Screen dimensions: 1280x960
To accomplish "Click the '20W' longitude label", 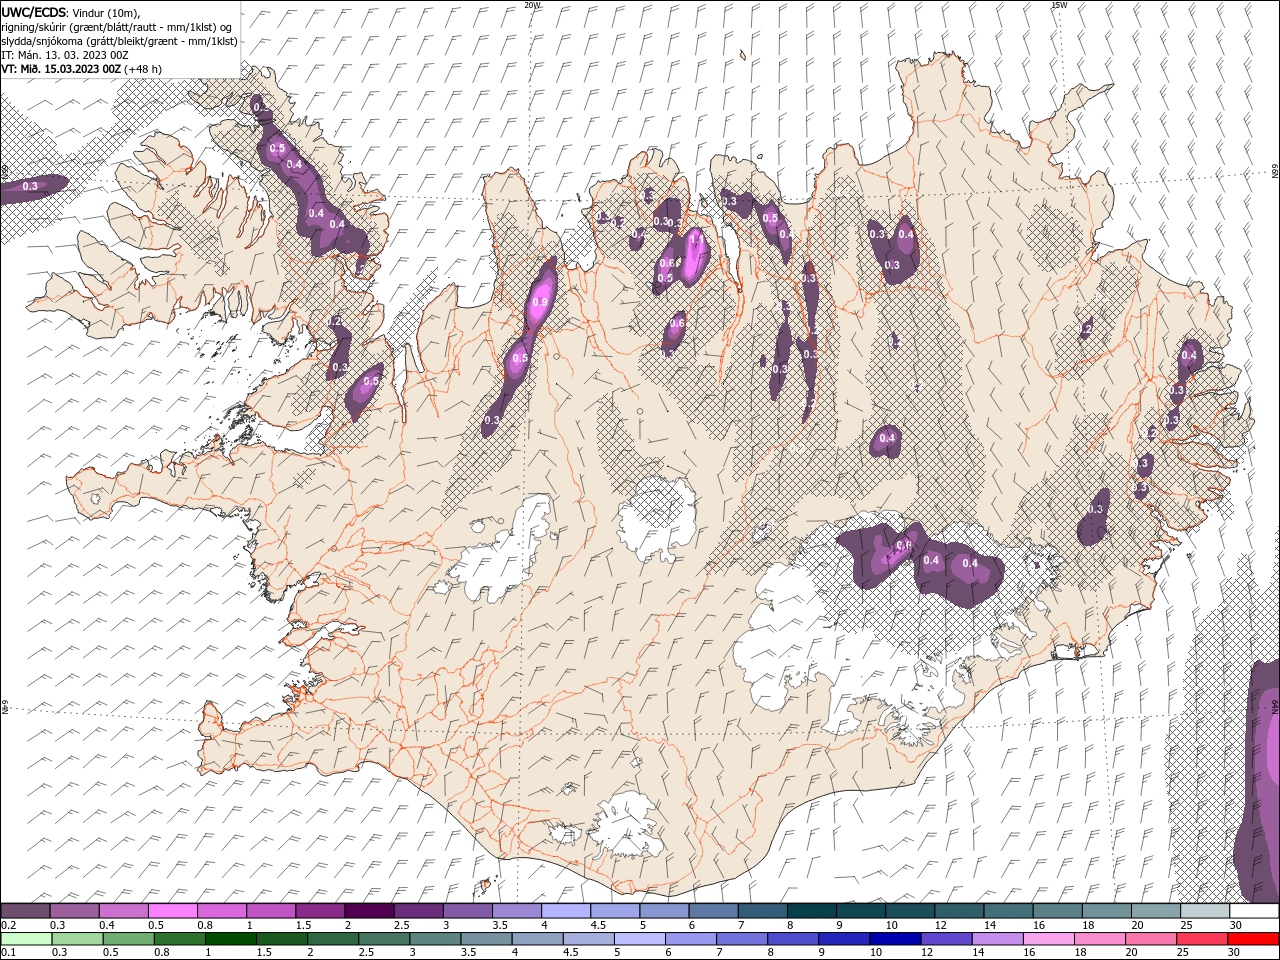I will coord(532,4).
